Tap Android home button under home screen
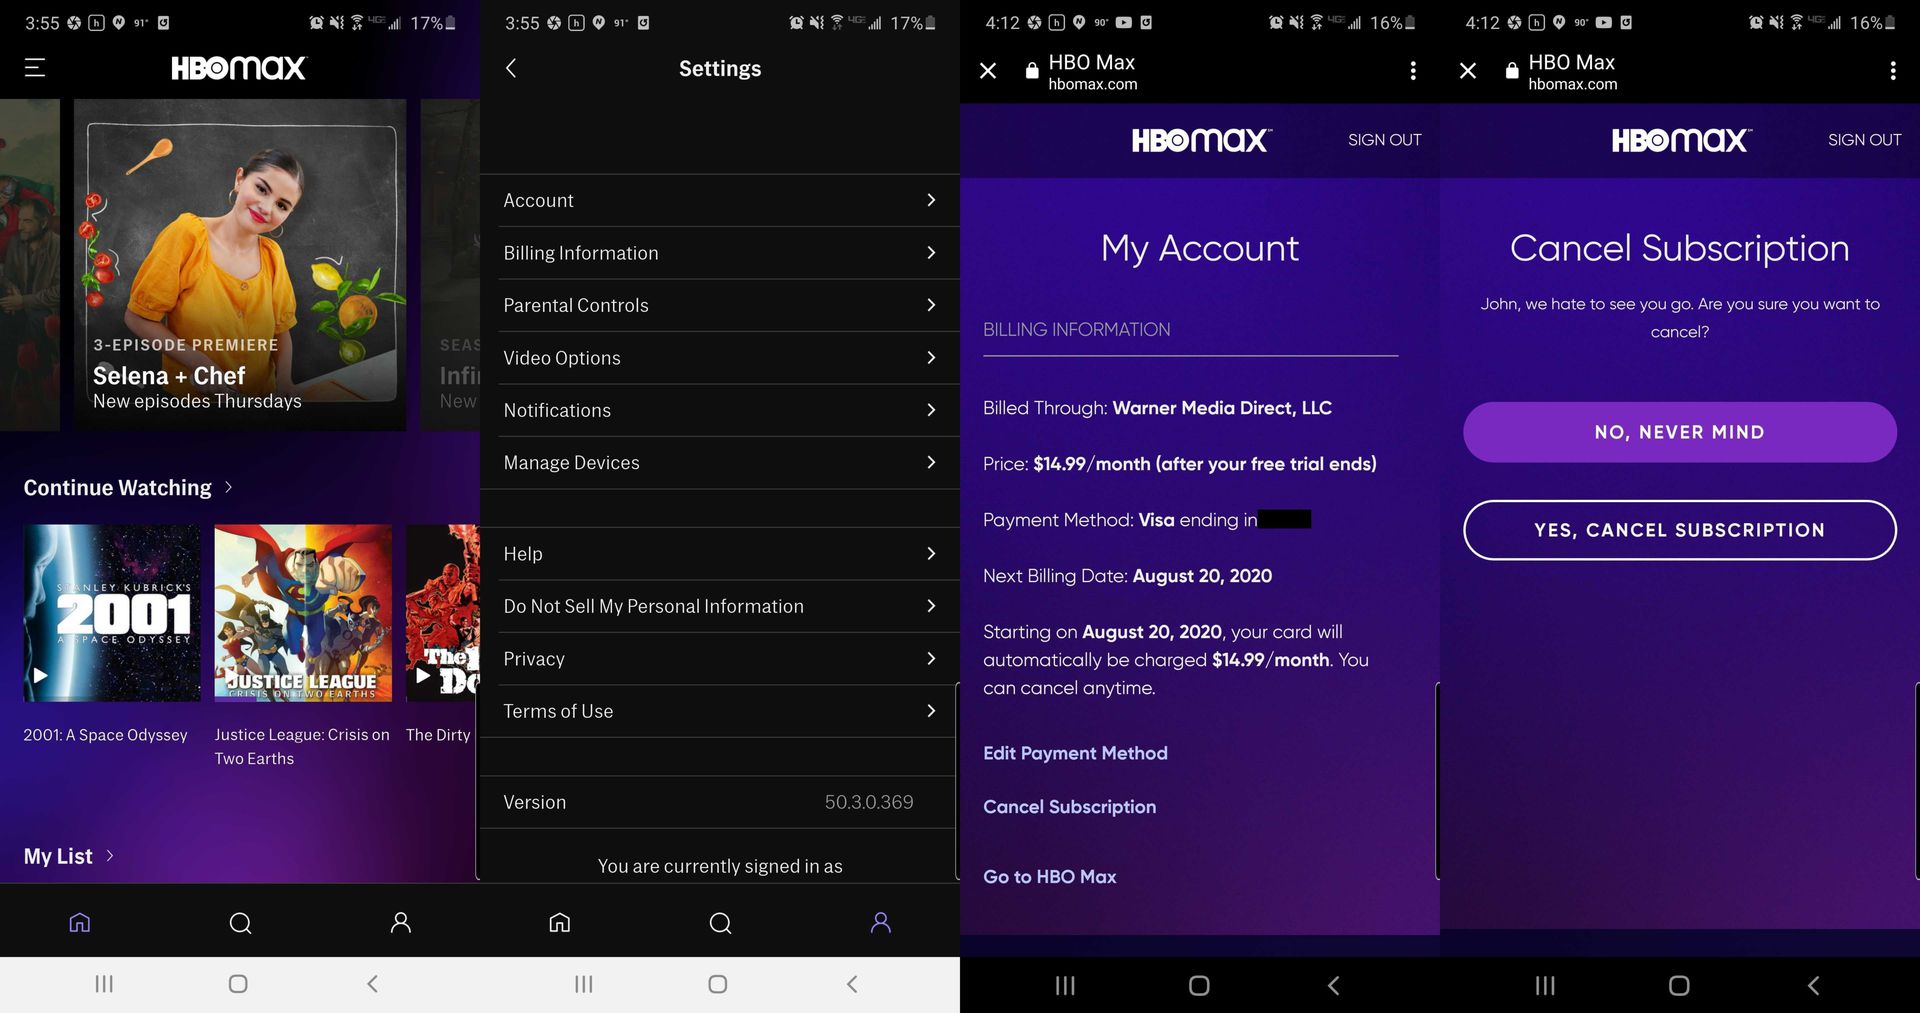The height and width of the screenshot is (1013, 1920). (238, 984)
